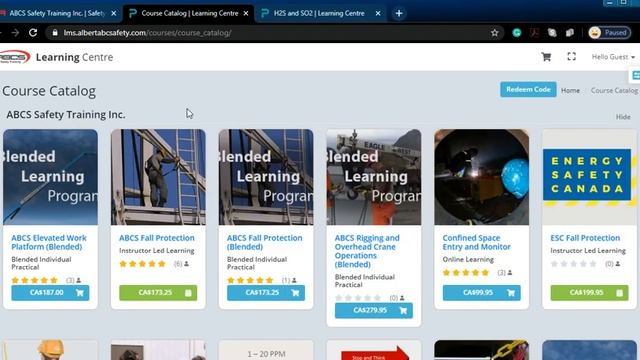The image size is (640, 360).
Task: Click the Course Catalog page heading
Action: tap(49, 91)
